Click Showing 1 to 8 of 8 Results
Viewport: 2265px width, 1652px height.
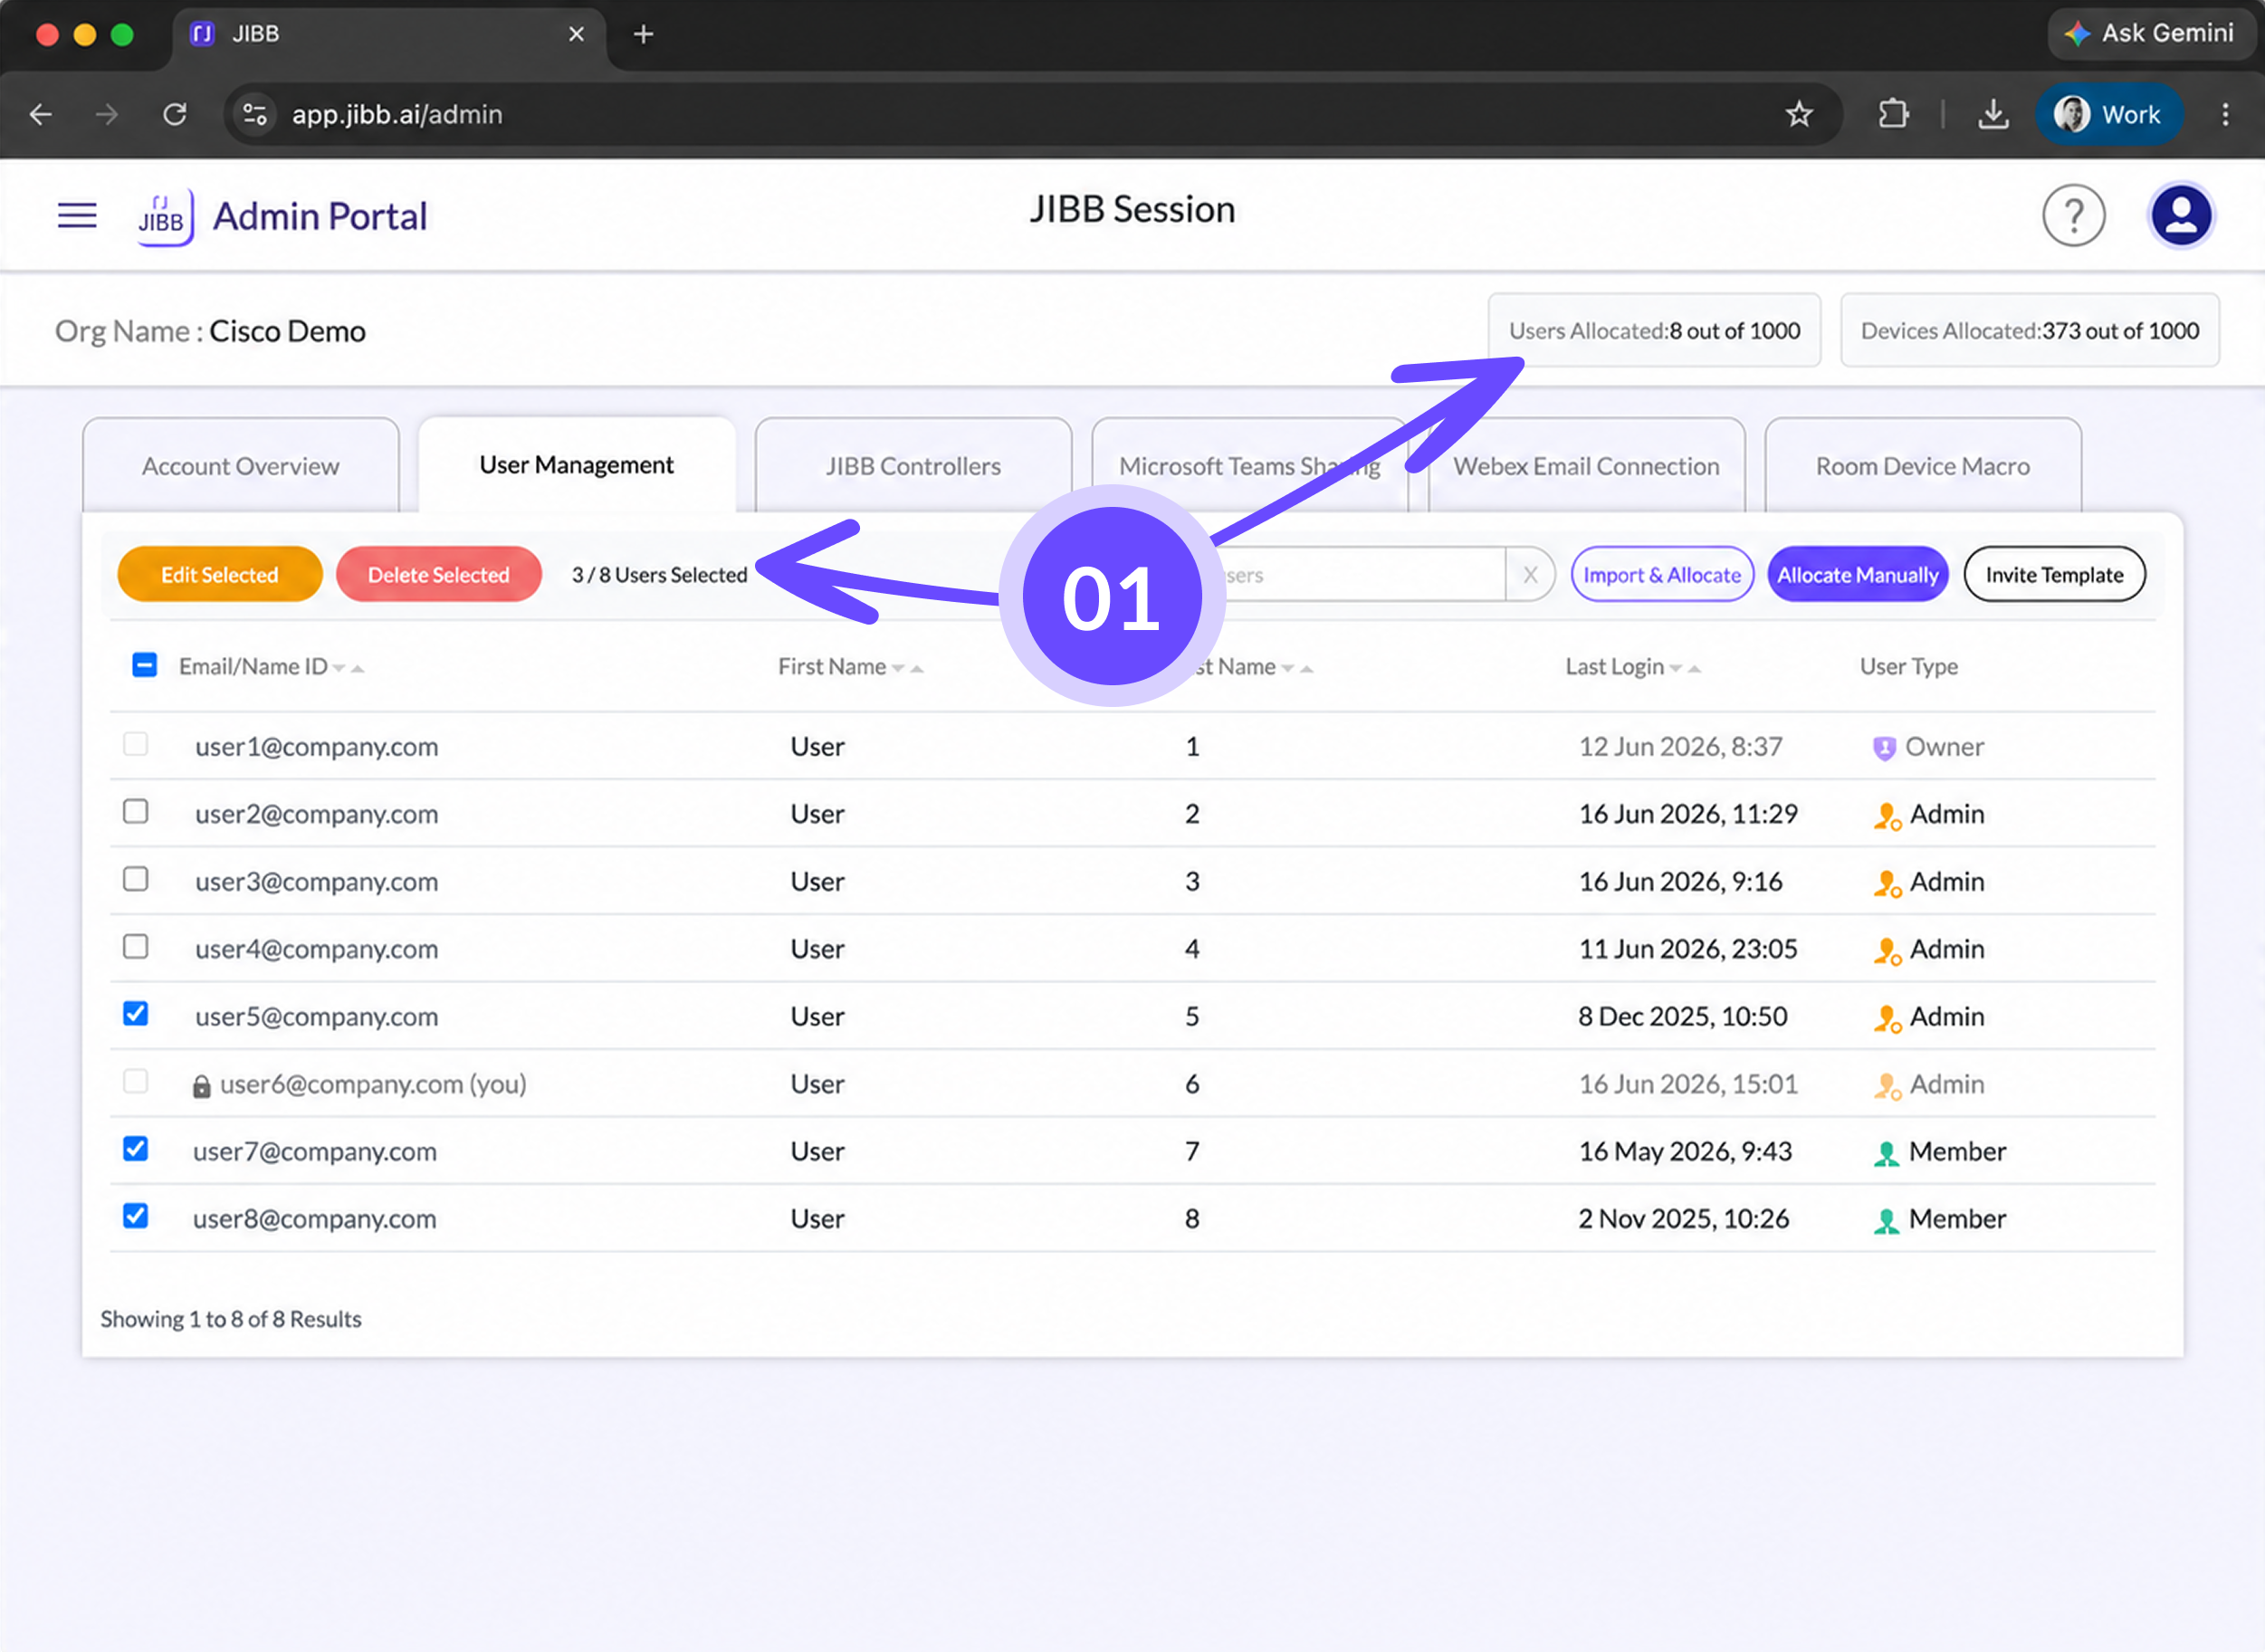point(231,1320)
